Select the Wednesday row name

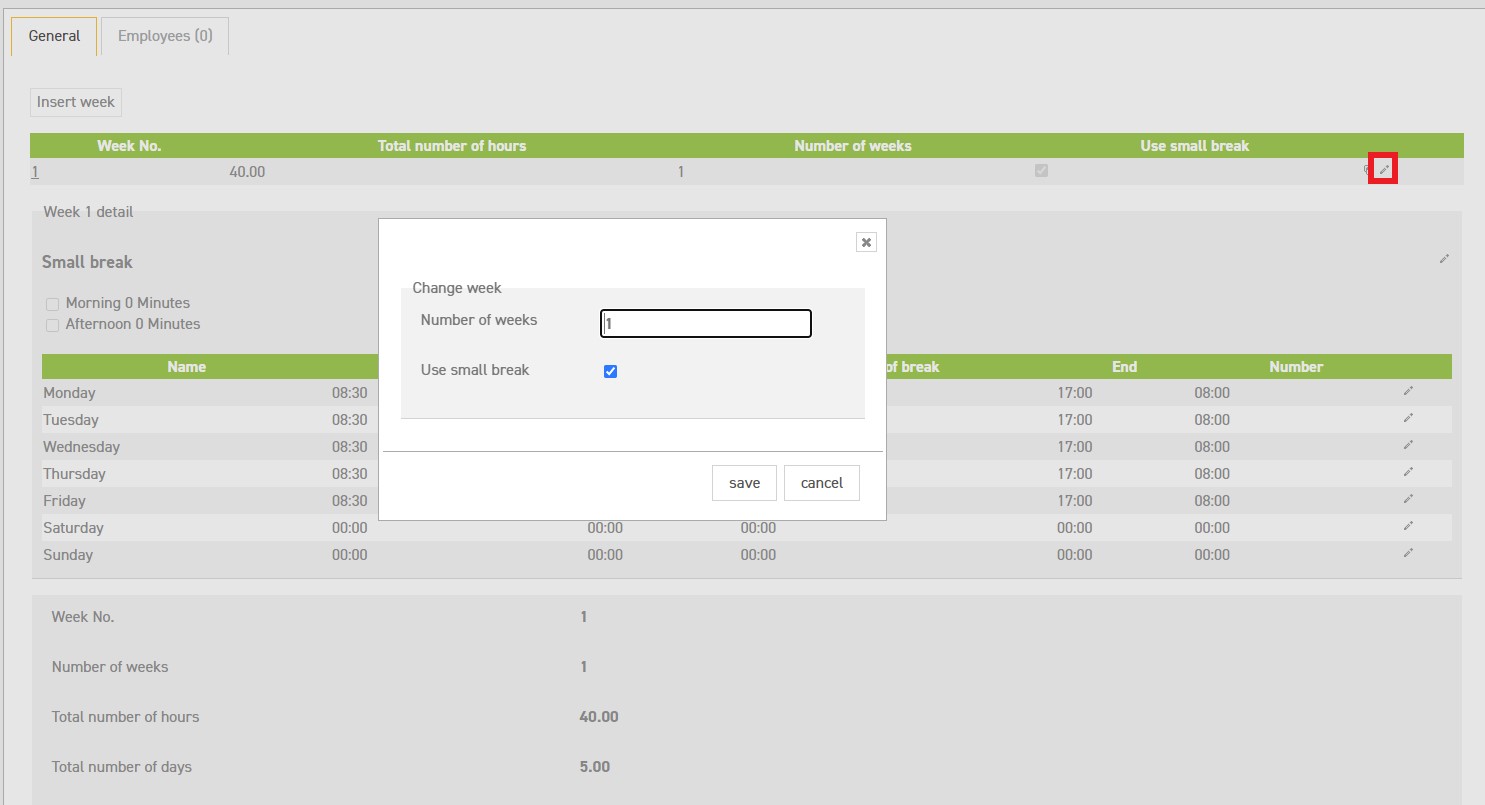tap(82, 447)
